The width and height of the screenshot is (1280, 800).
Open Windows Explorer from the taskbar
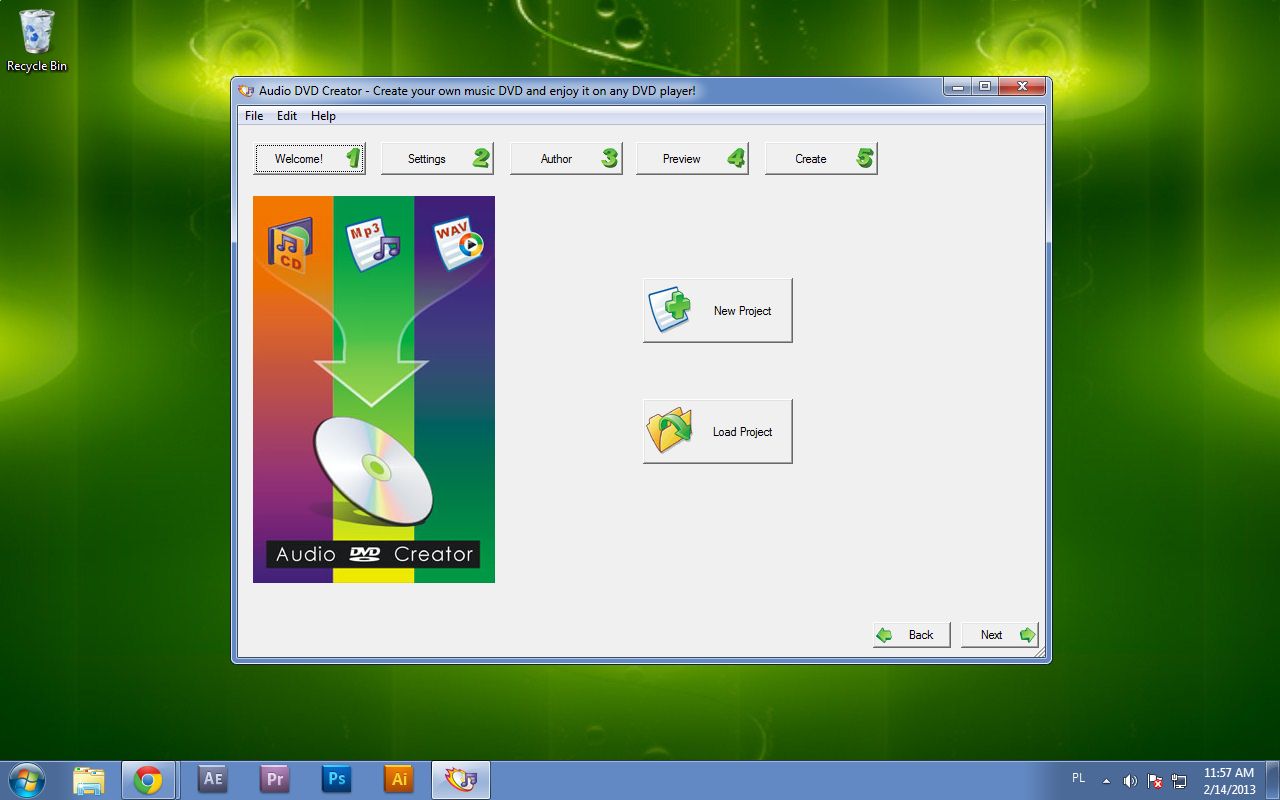89,779
